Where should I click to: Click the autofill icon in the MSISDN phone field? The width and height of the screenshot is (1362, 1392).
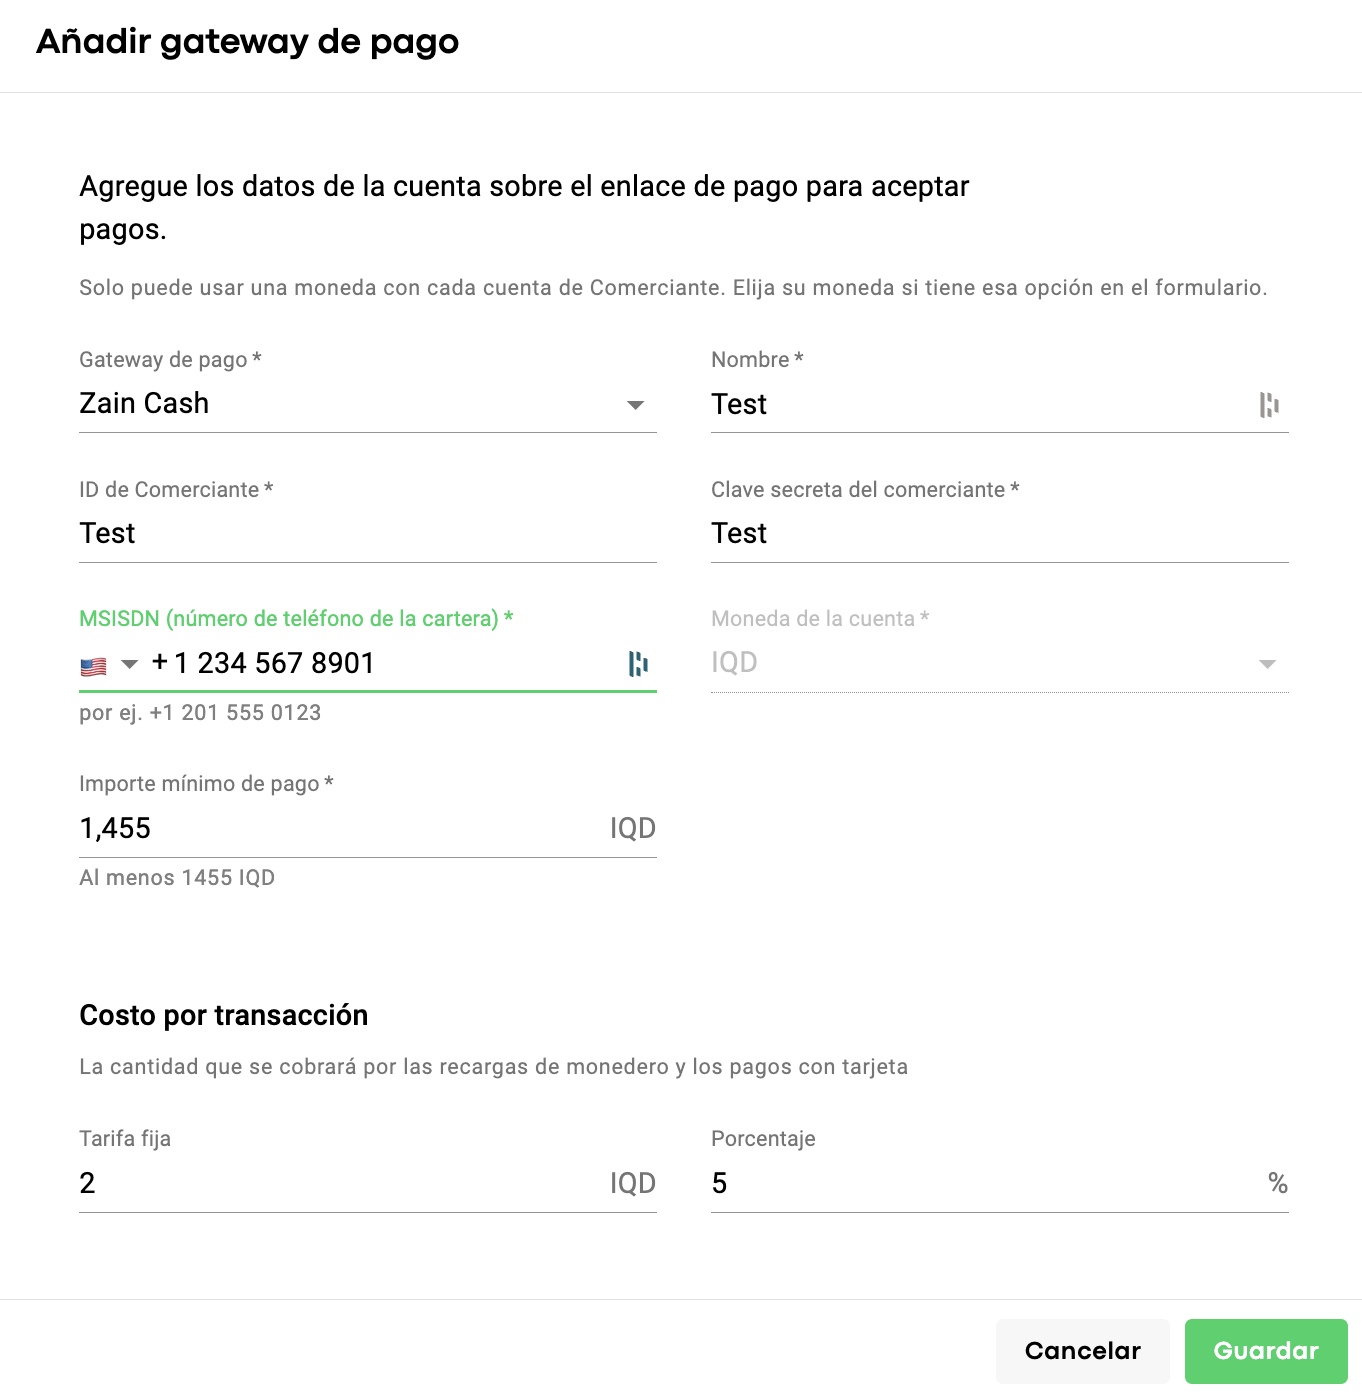(x=638, y=664)
